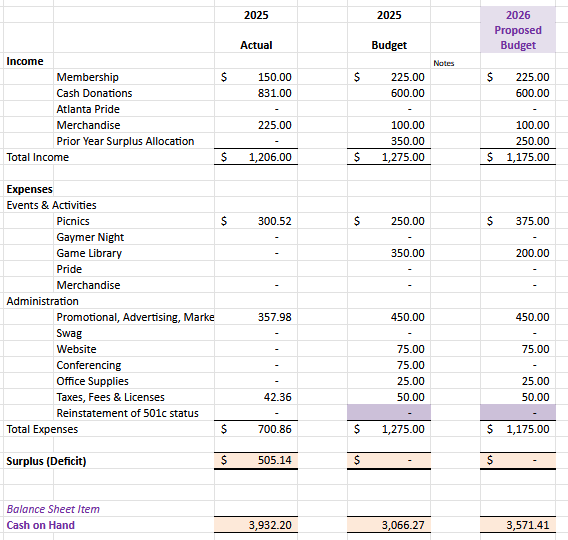Select Promotional, Advertising label cell
This screenshot has width=568, height=540.
point(135,317)
